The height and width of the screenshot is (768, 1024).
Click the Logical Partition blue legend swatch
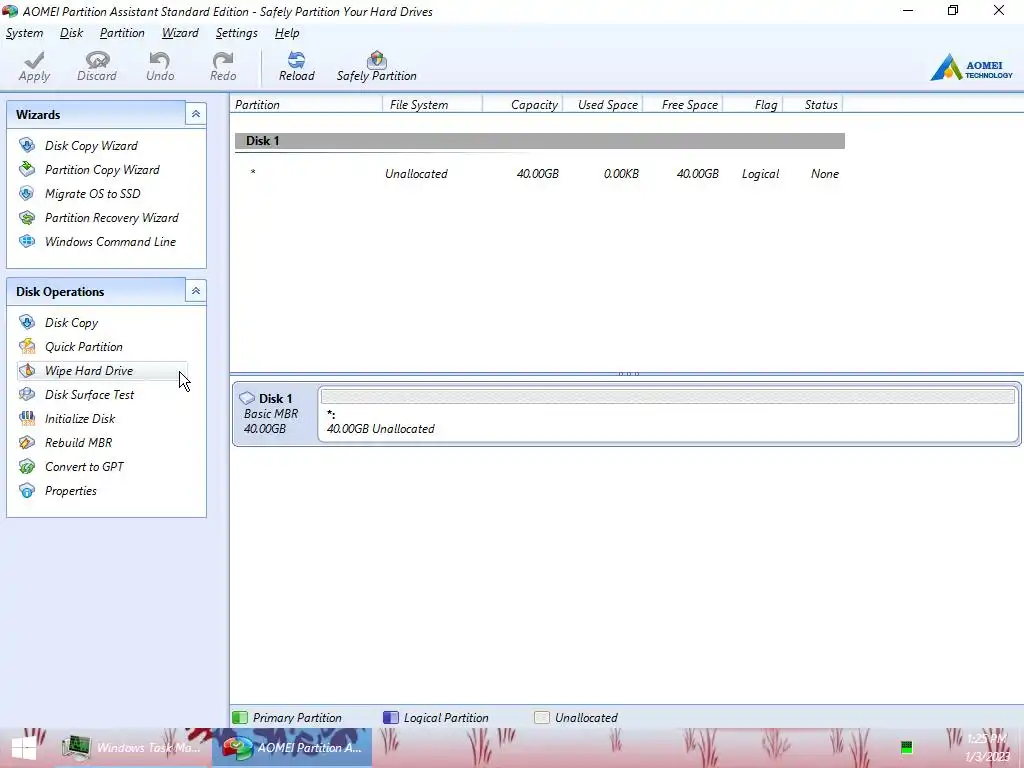click(391, 717)
